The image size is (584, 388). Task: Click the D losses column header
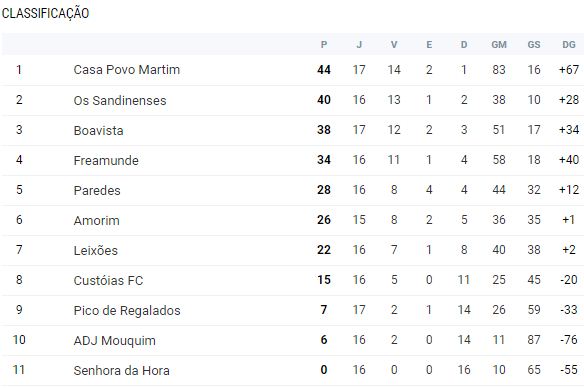point(464,45)
